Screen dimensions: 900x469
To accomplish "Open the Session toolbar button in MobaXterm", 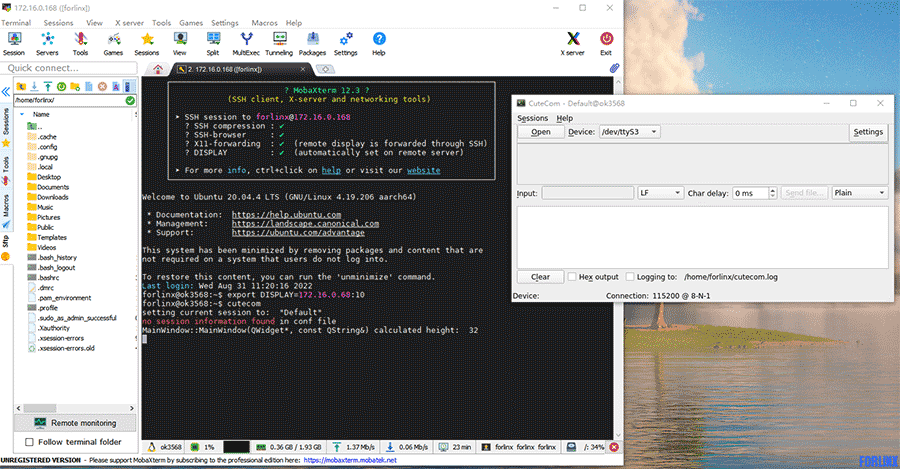I will 14,44.
